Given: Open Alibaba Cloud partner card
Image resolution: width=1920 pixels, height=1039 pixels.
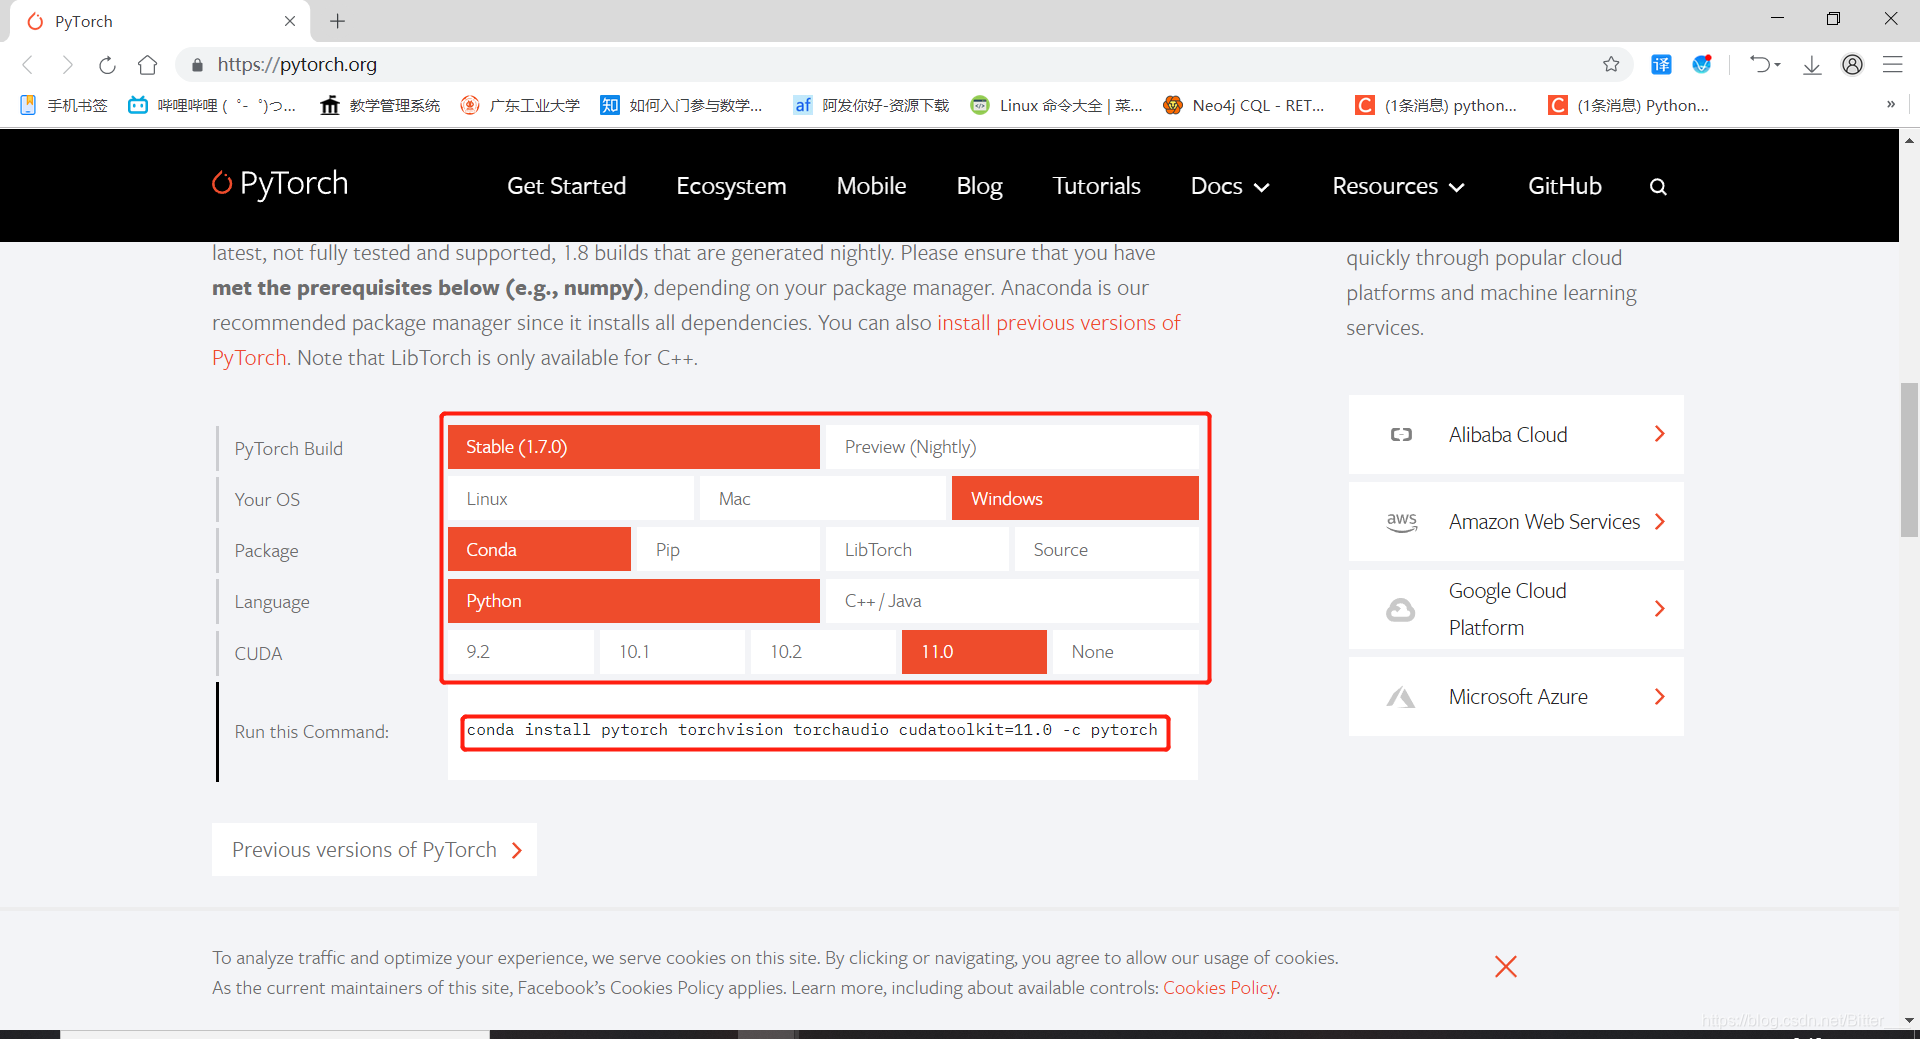Looking at the screenshot, I should click(x=1516, y=434).
